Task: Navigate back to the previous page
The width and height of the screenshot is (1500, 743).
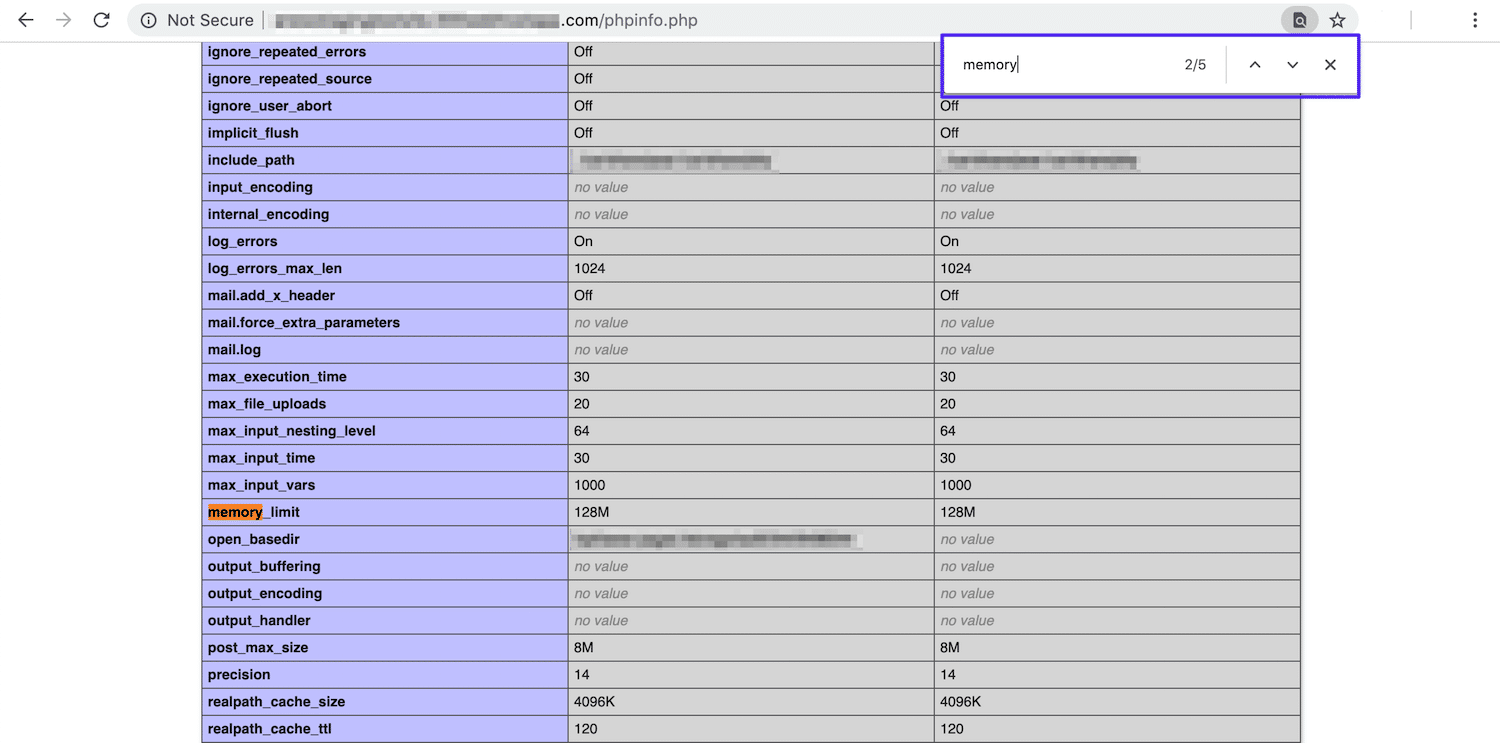Action: pos(25,19)
